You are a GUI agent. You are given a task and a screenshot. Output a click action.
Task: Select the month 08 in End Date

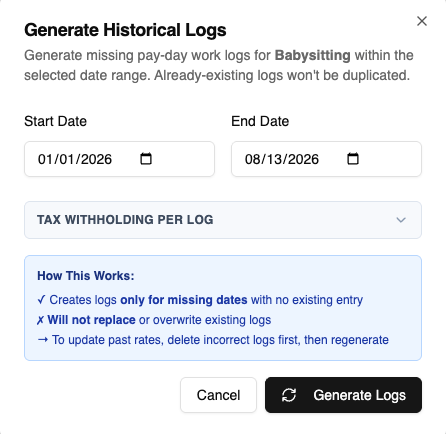(x=252, y=159)
